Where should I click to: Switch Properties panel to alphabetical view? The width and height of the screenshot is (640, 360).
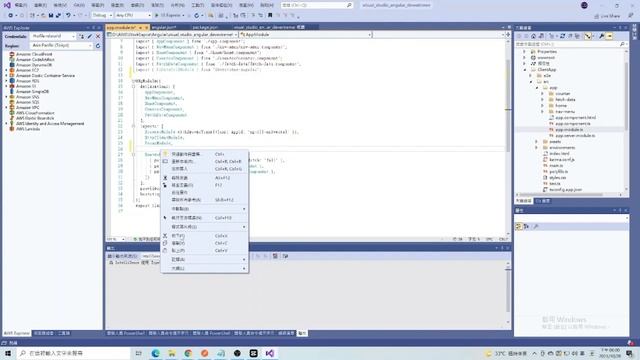[x=526, y=226]
